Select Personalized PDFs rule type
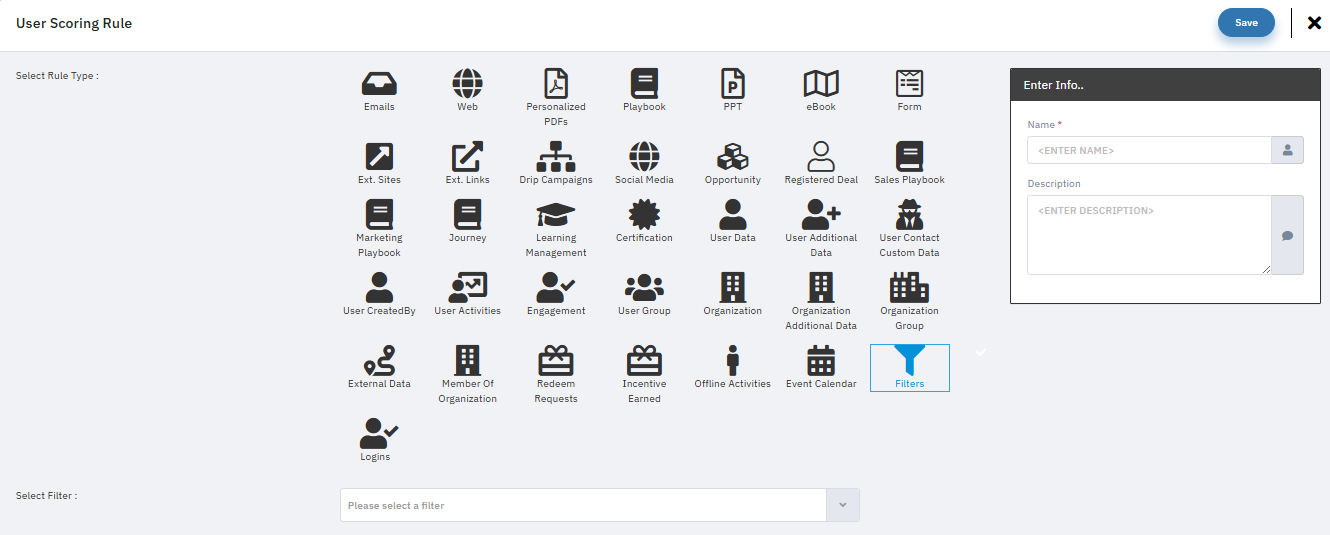The height and width of the screenshot is (535, 1330). pos(555,84)
